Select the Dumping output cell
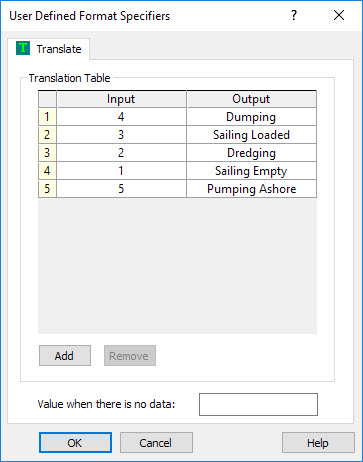The height and width of the screenshot is (462, 363). click(x=251, y=117)
